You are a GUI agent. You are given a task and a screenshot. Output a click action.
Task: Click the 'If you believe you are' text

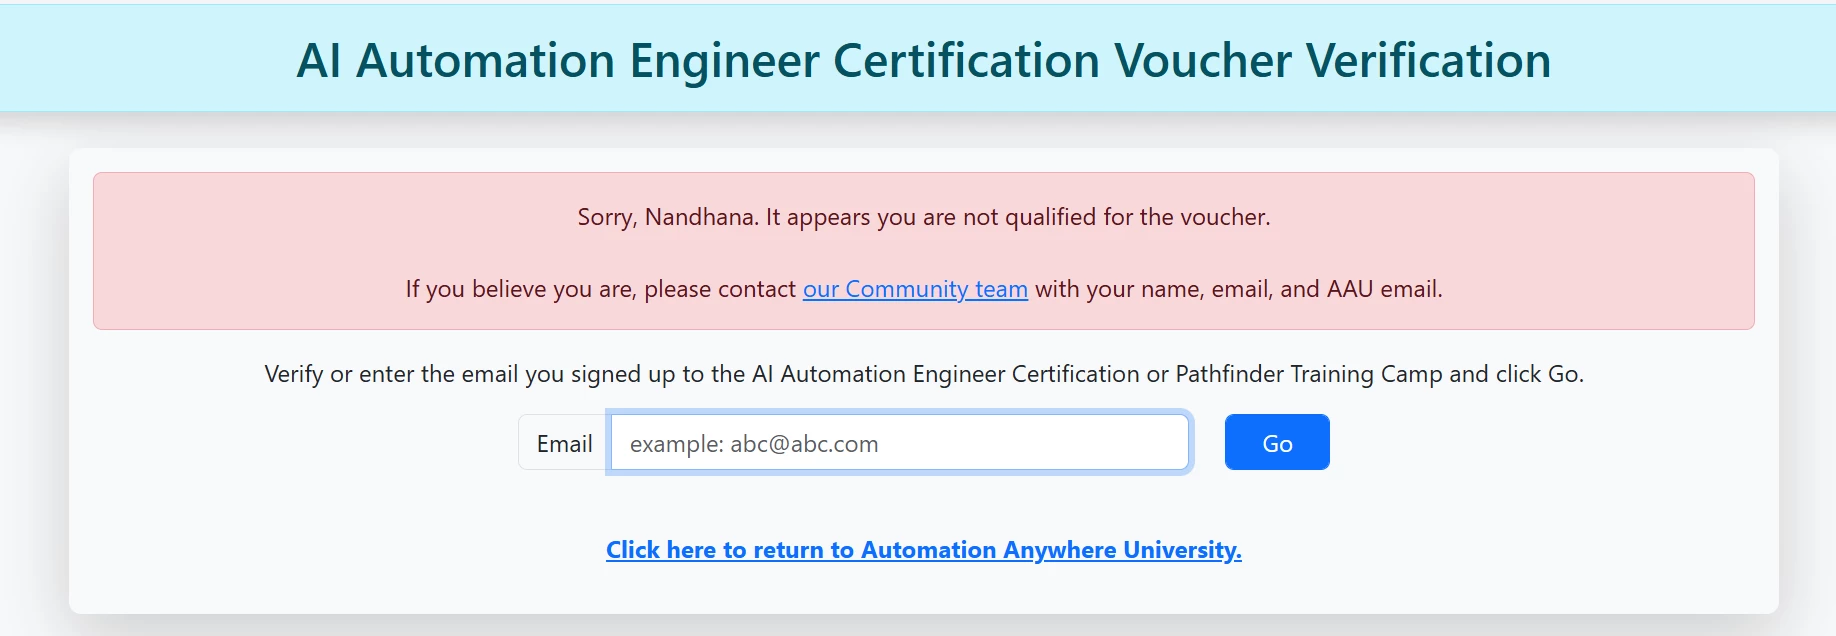click(x=518, y=289)
